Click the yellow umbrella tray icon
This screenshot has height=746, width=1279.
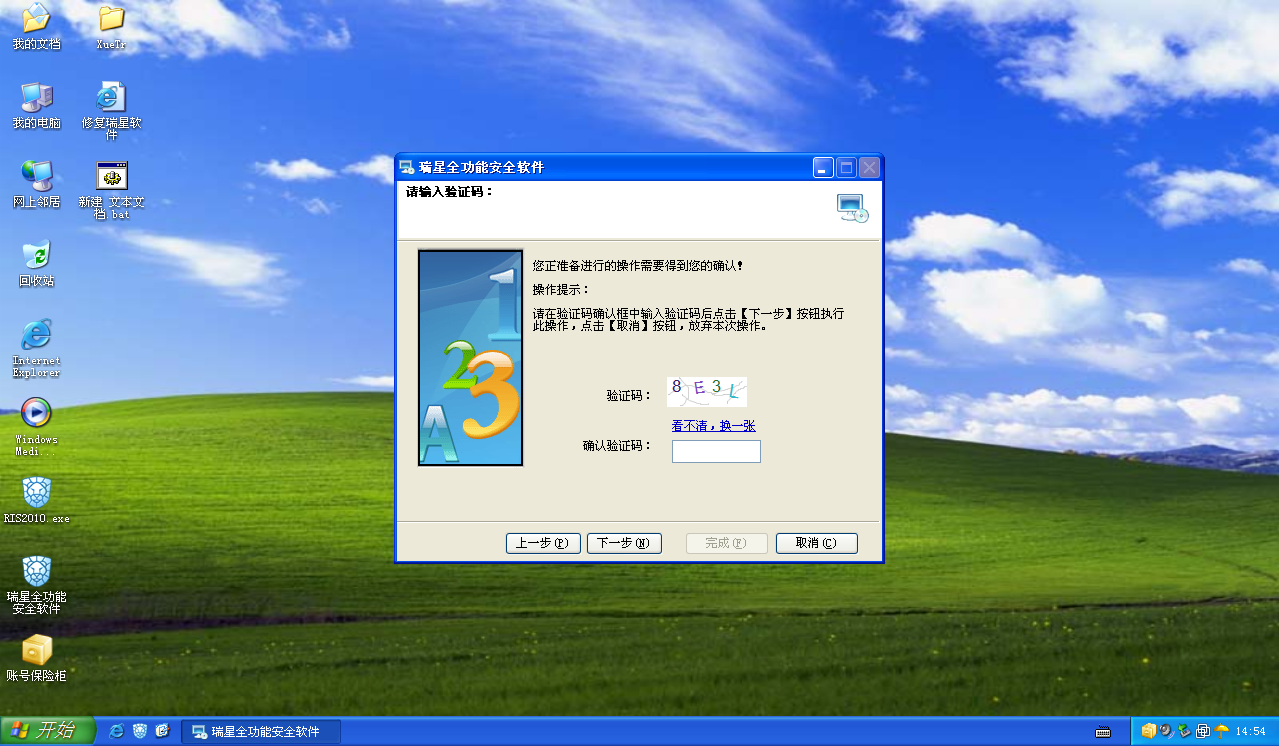[x=1220, y=731]
